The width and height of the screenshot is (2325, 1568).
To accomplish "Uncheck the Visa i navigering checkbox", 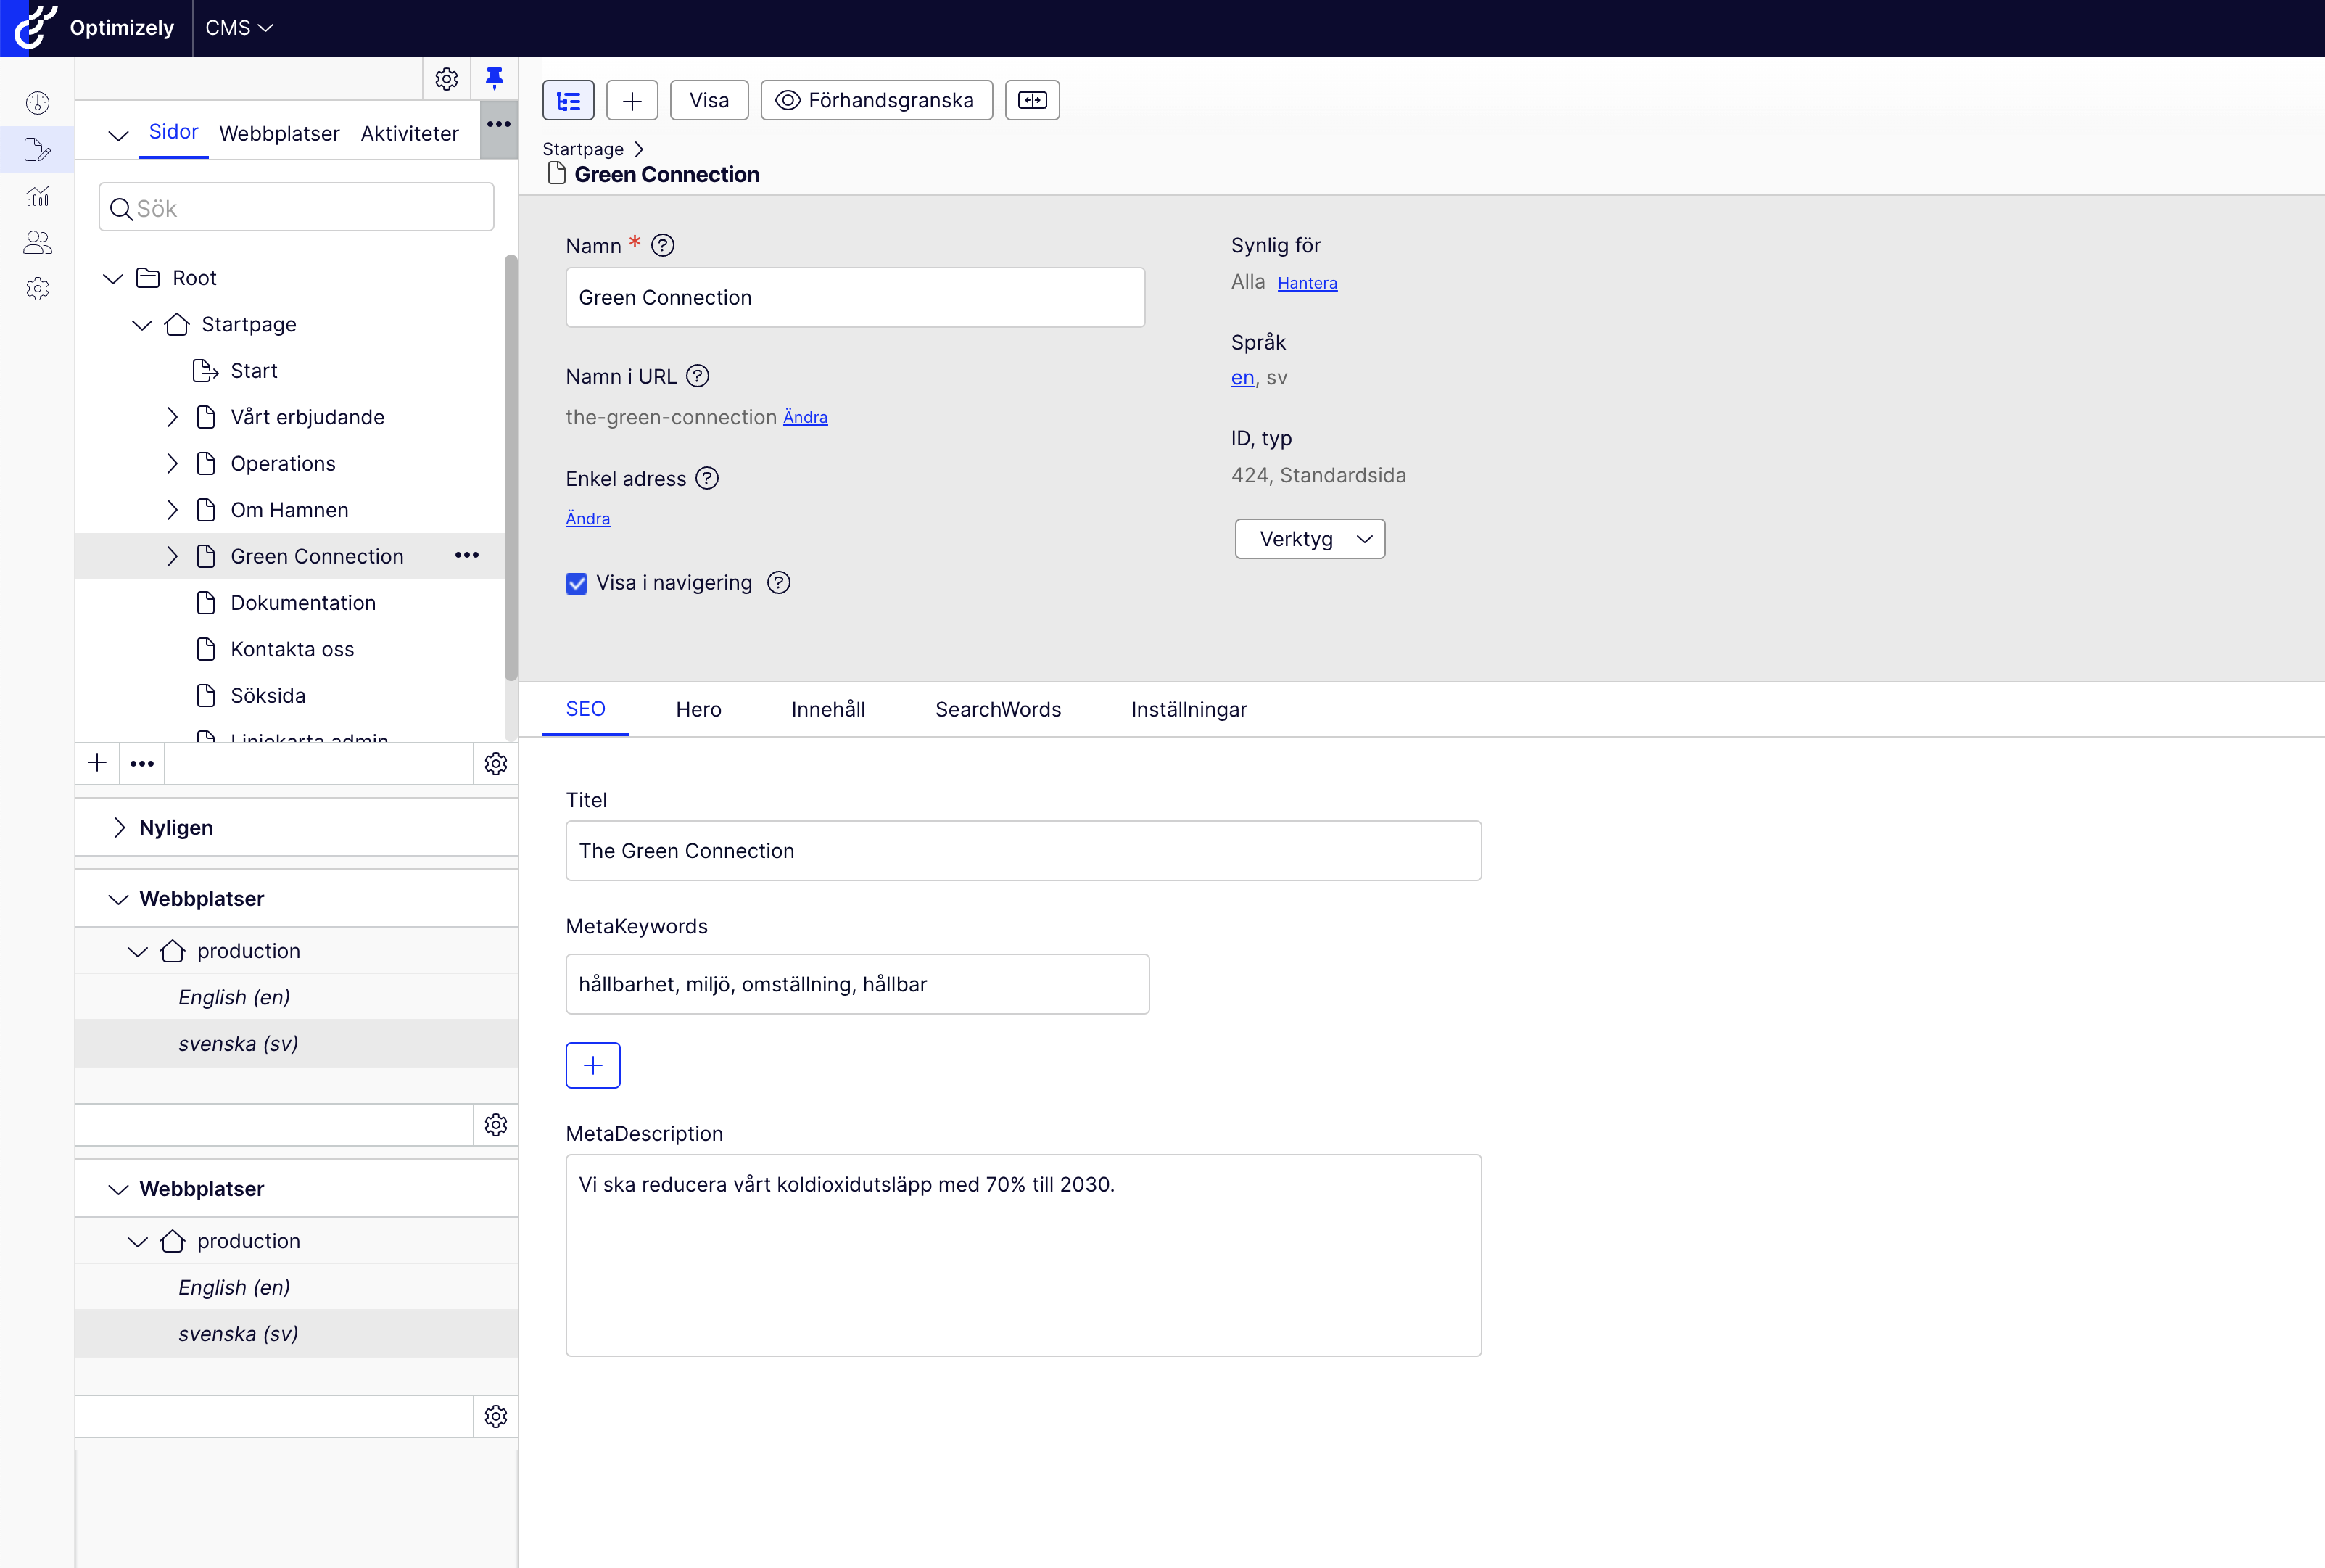I will (x=577, y=583).
